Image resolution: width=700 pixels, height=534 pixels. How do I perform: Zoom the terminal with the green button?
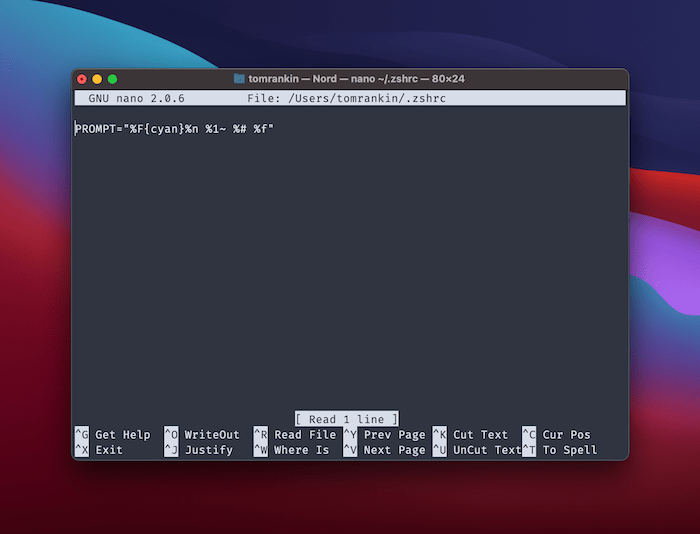(112, 79)
